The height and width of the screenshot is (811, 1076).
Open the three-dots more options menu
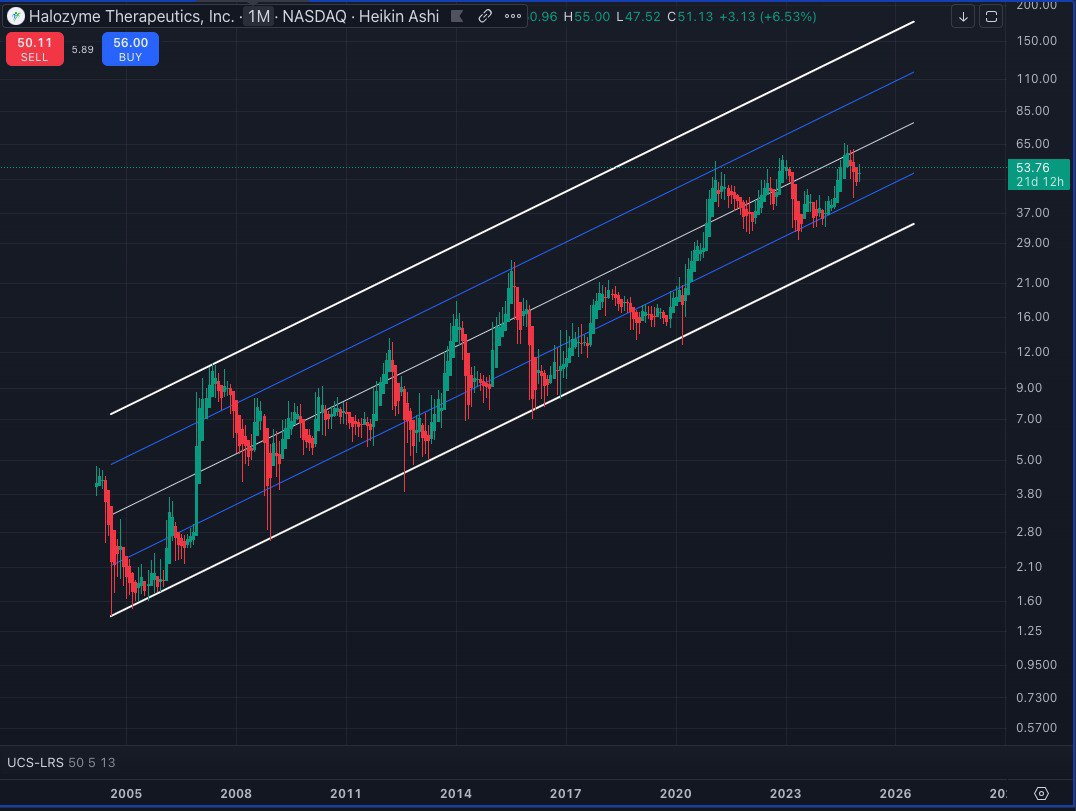coord(513,17)
